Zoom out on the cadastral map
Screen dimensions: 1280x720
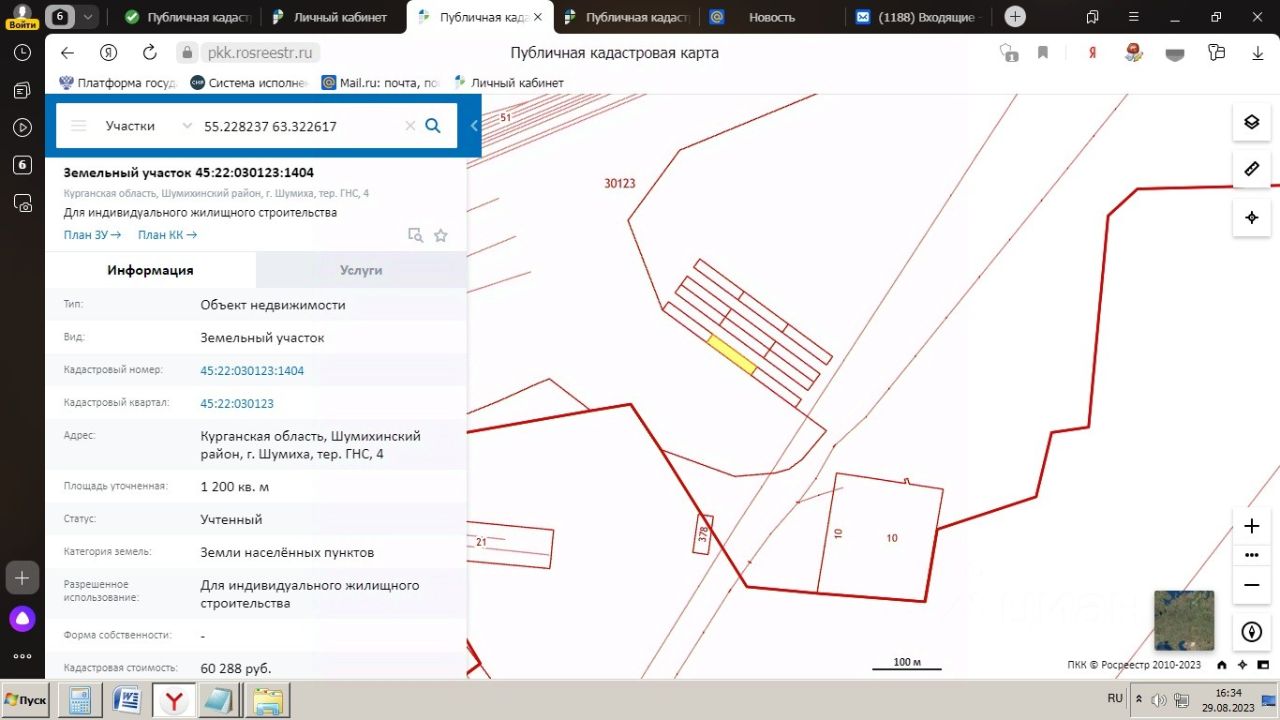1251,585
